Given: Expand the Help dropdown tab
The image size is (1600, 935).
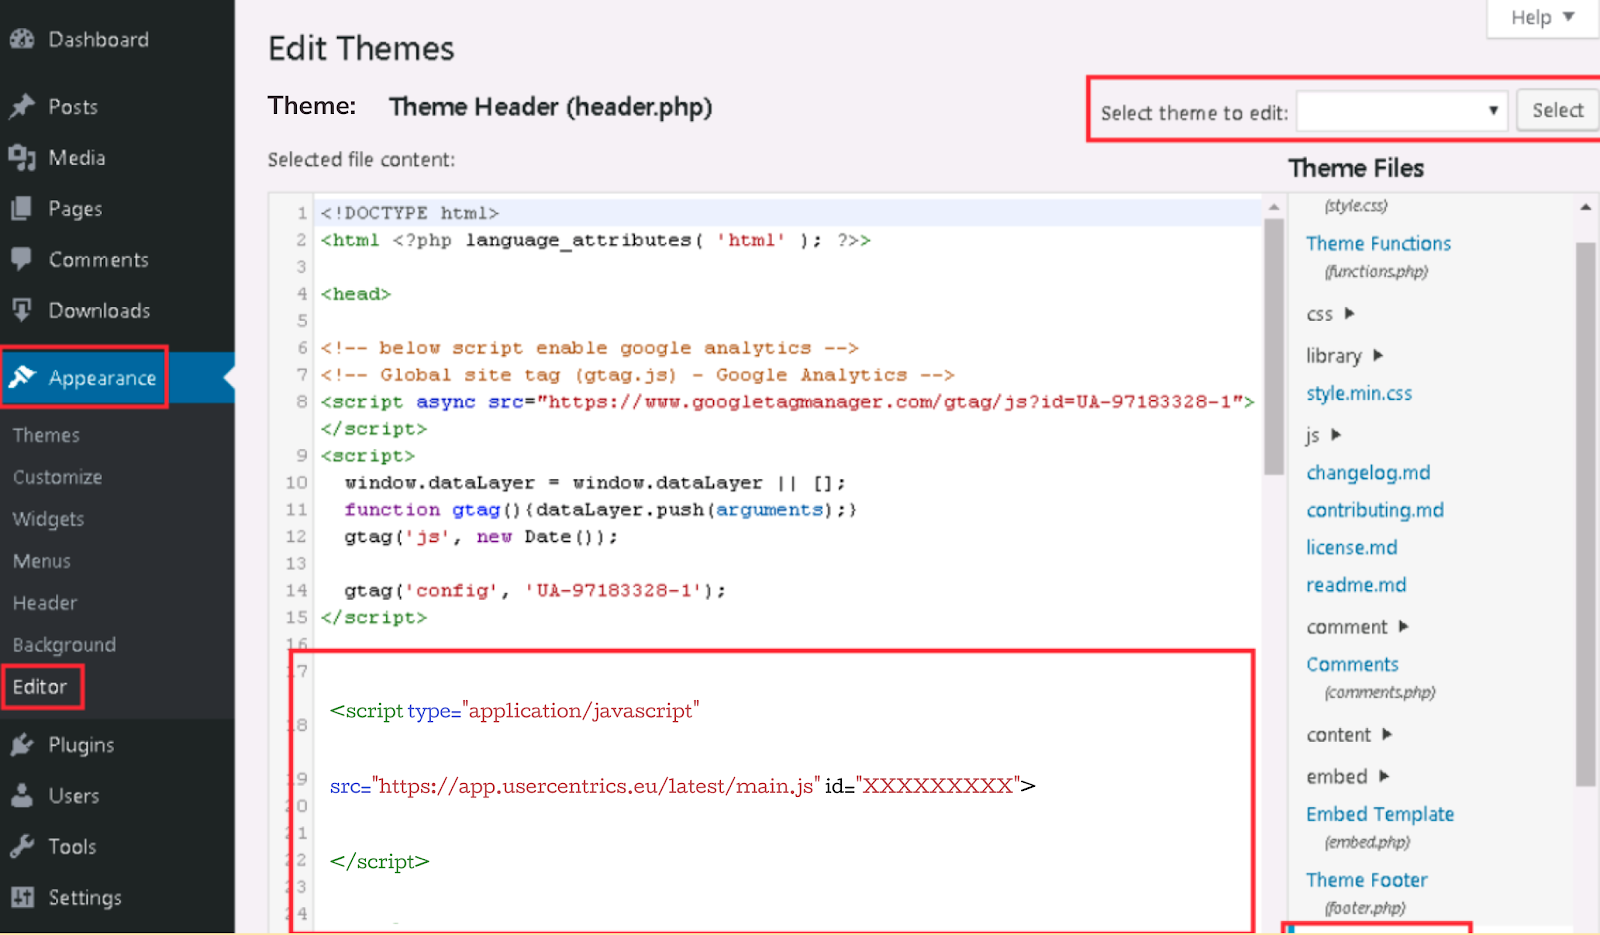Looking at the screenshot, I should click(x=1542, y=17).
